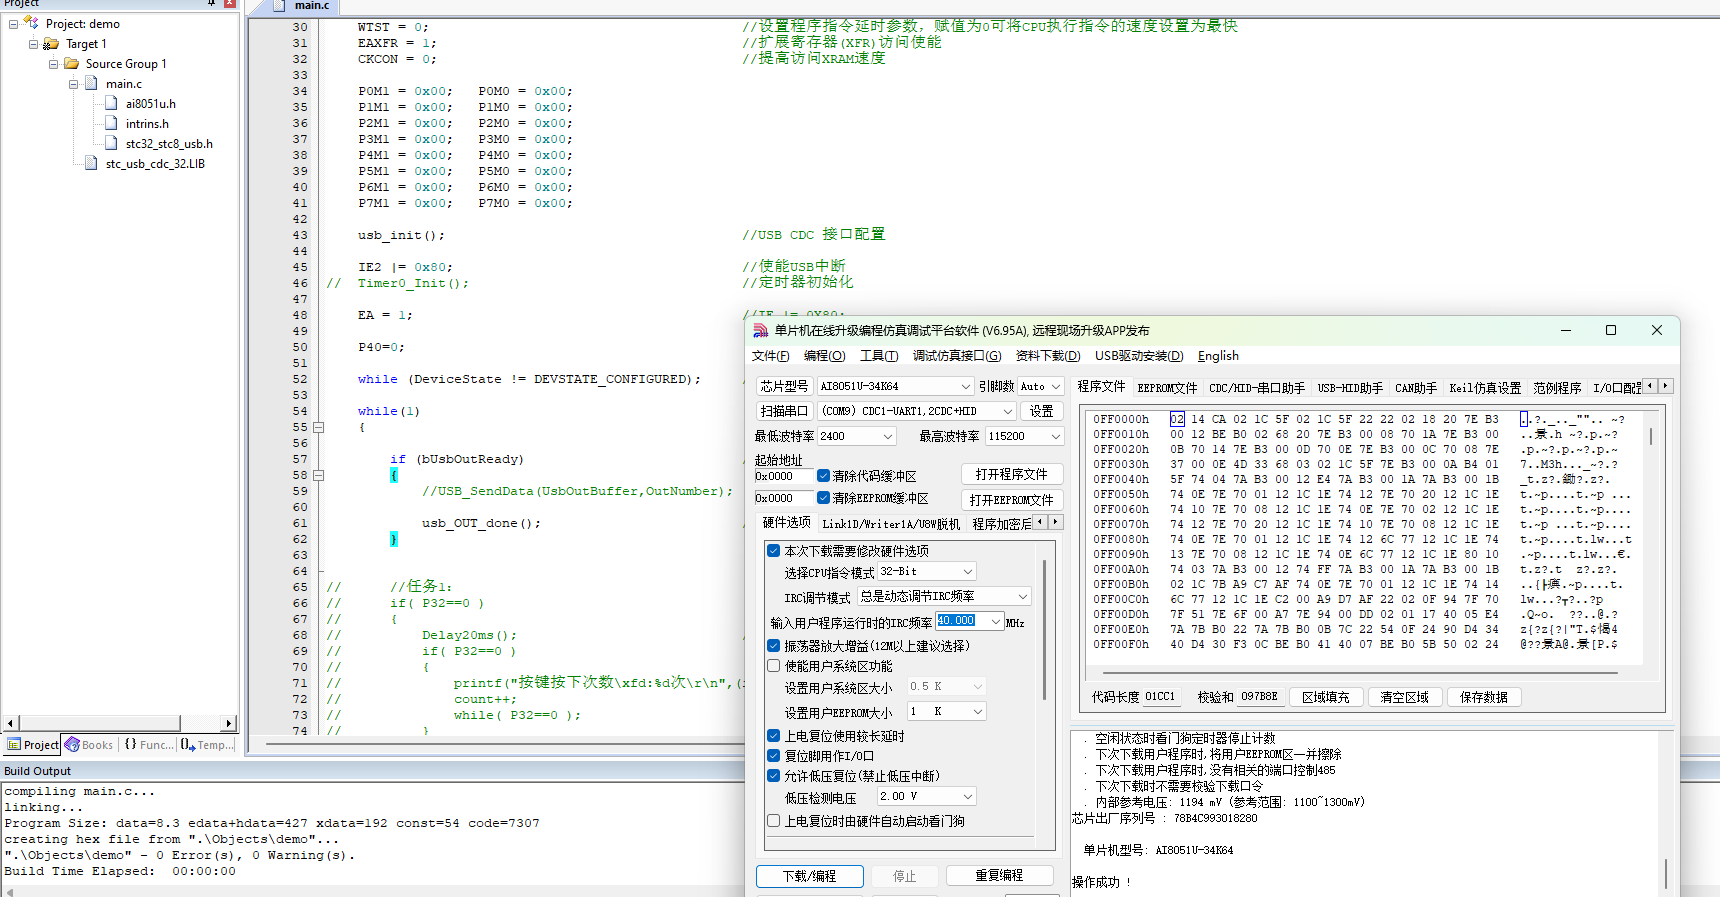Screen dimensions: 1720x897
Task: Open the ai8051u.h file icon
Action: coord(112,103)
